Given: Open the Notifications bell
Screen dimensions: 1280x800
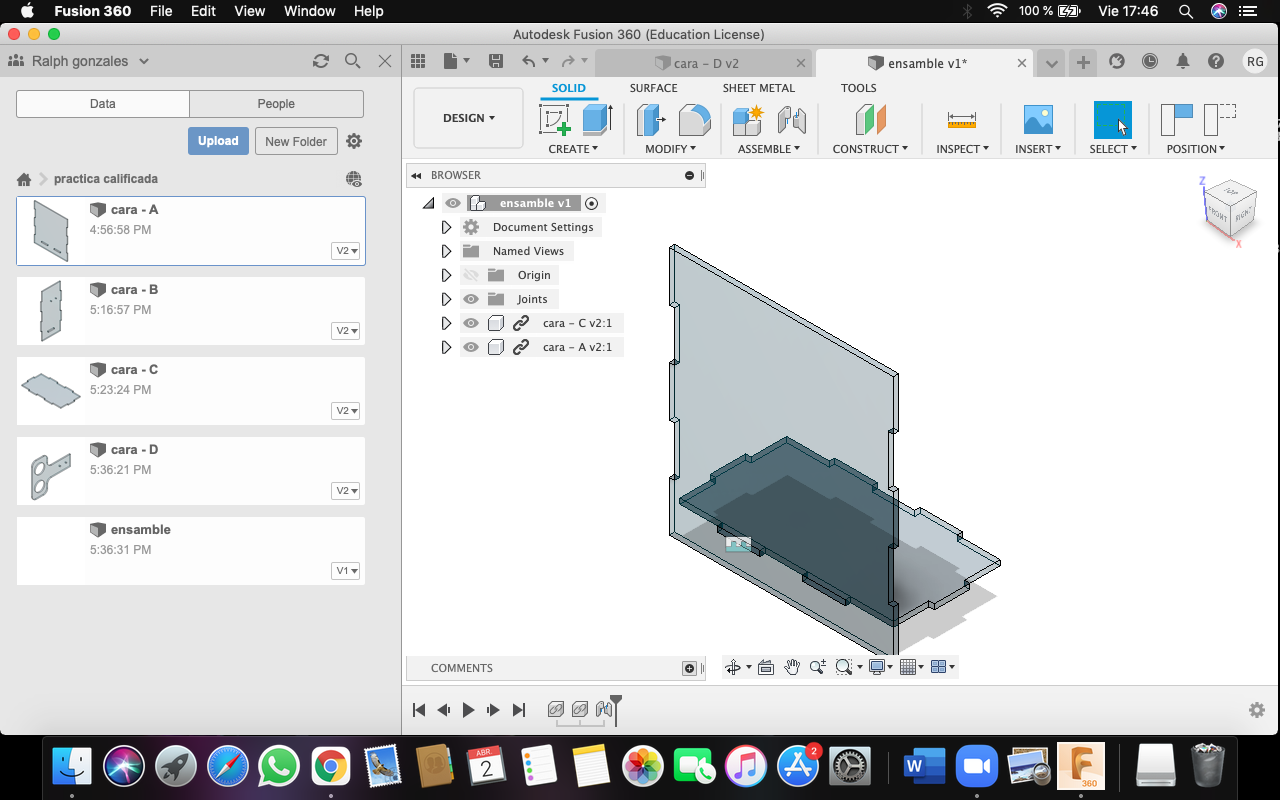Looking at the screenshot, I should (1183, 61).
